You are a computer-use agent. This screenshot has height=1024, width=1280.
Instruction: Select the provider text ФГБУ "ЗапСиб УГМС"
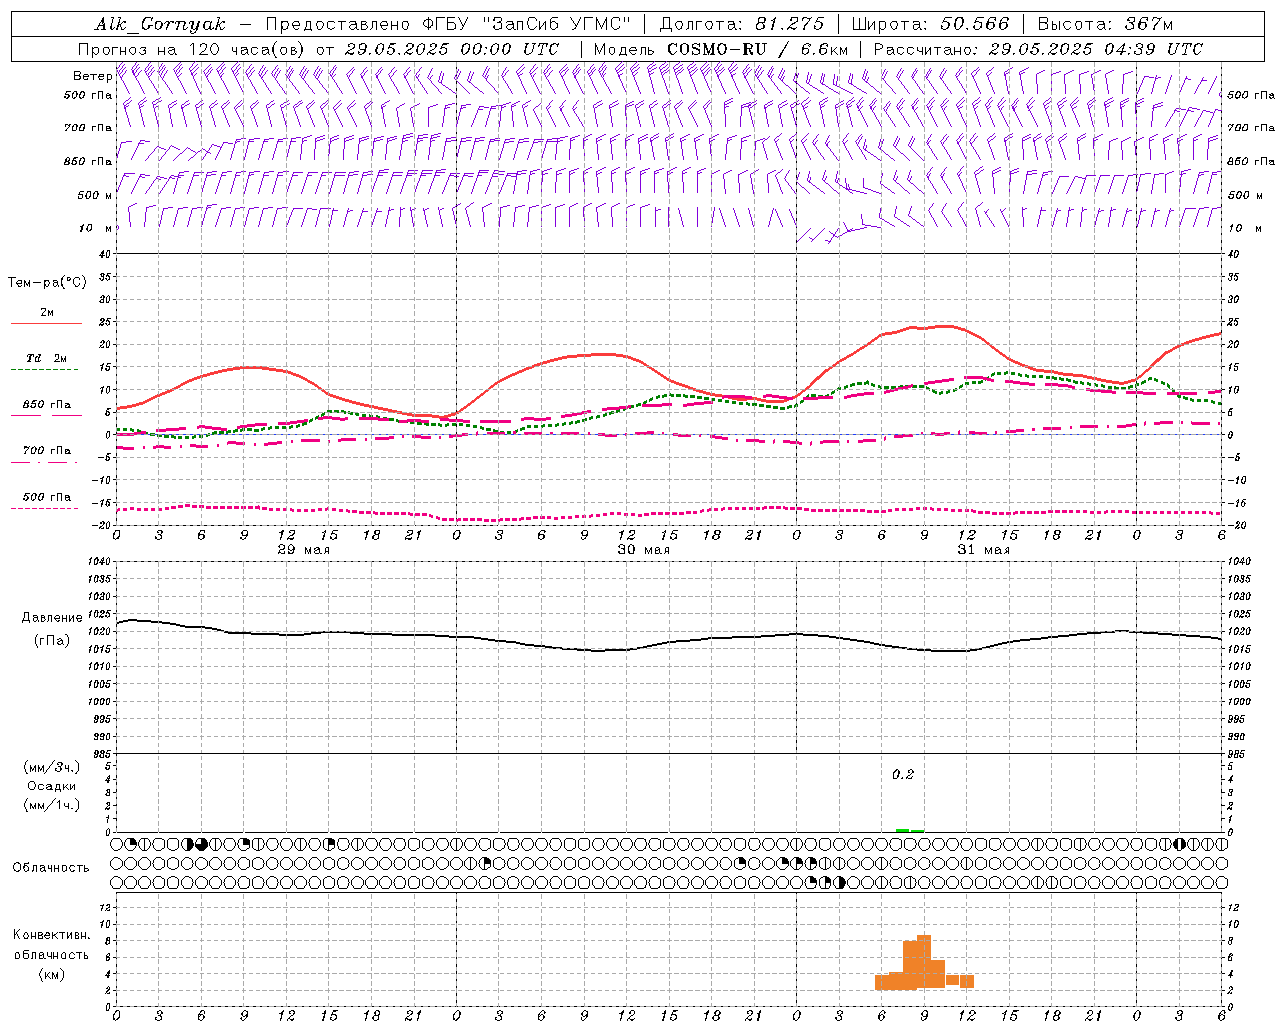[525, 24]
